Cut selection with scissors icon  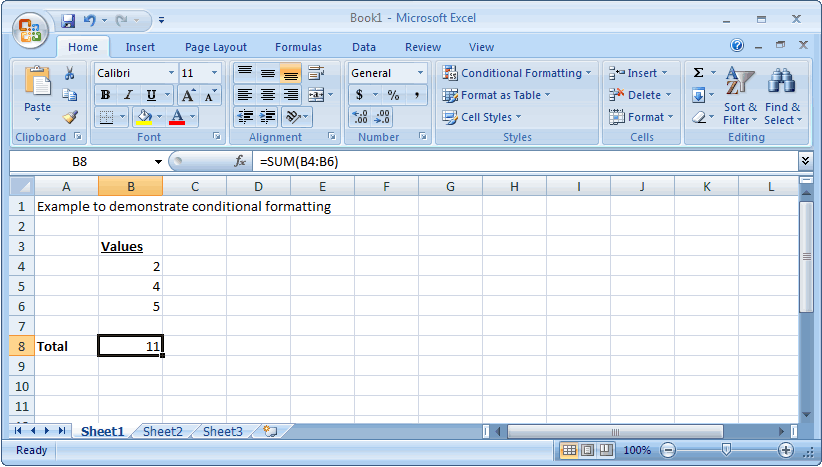pyautogui.click(x=69, y=73)
